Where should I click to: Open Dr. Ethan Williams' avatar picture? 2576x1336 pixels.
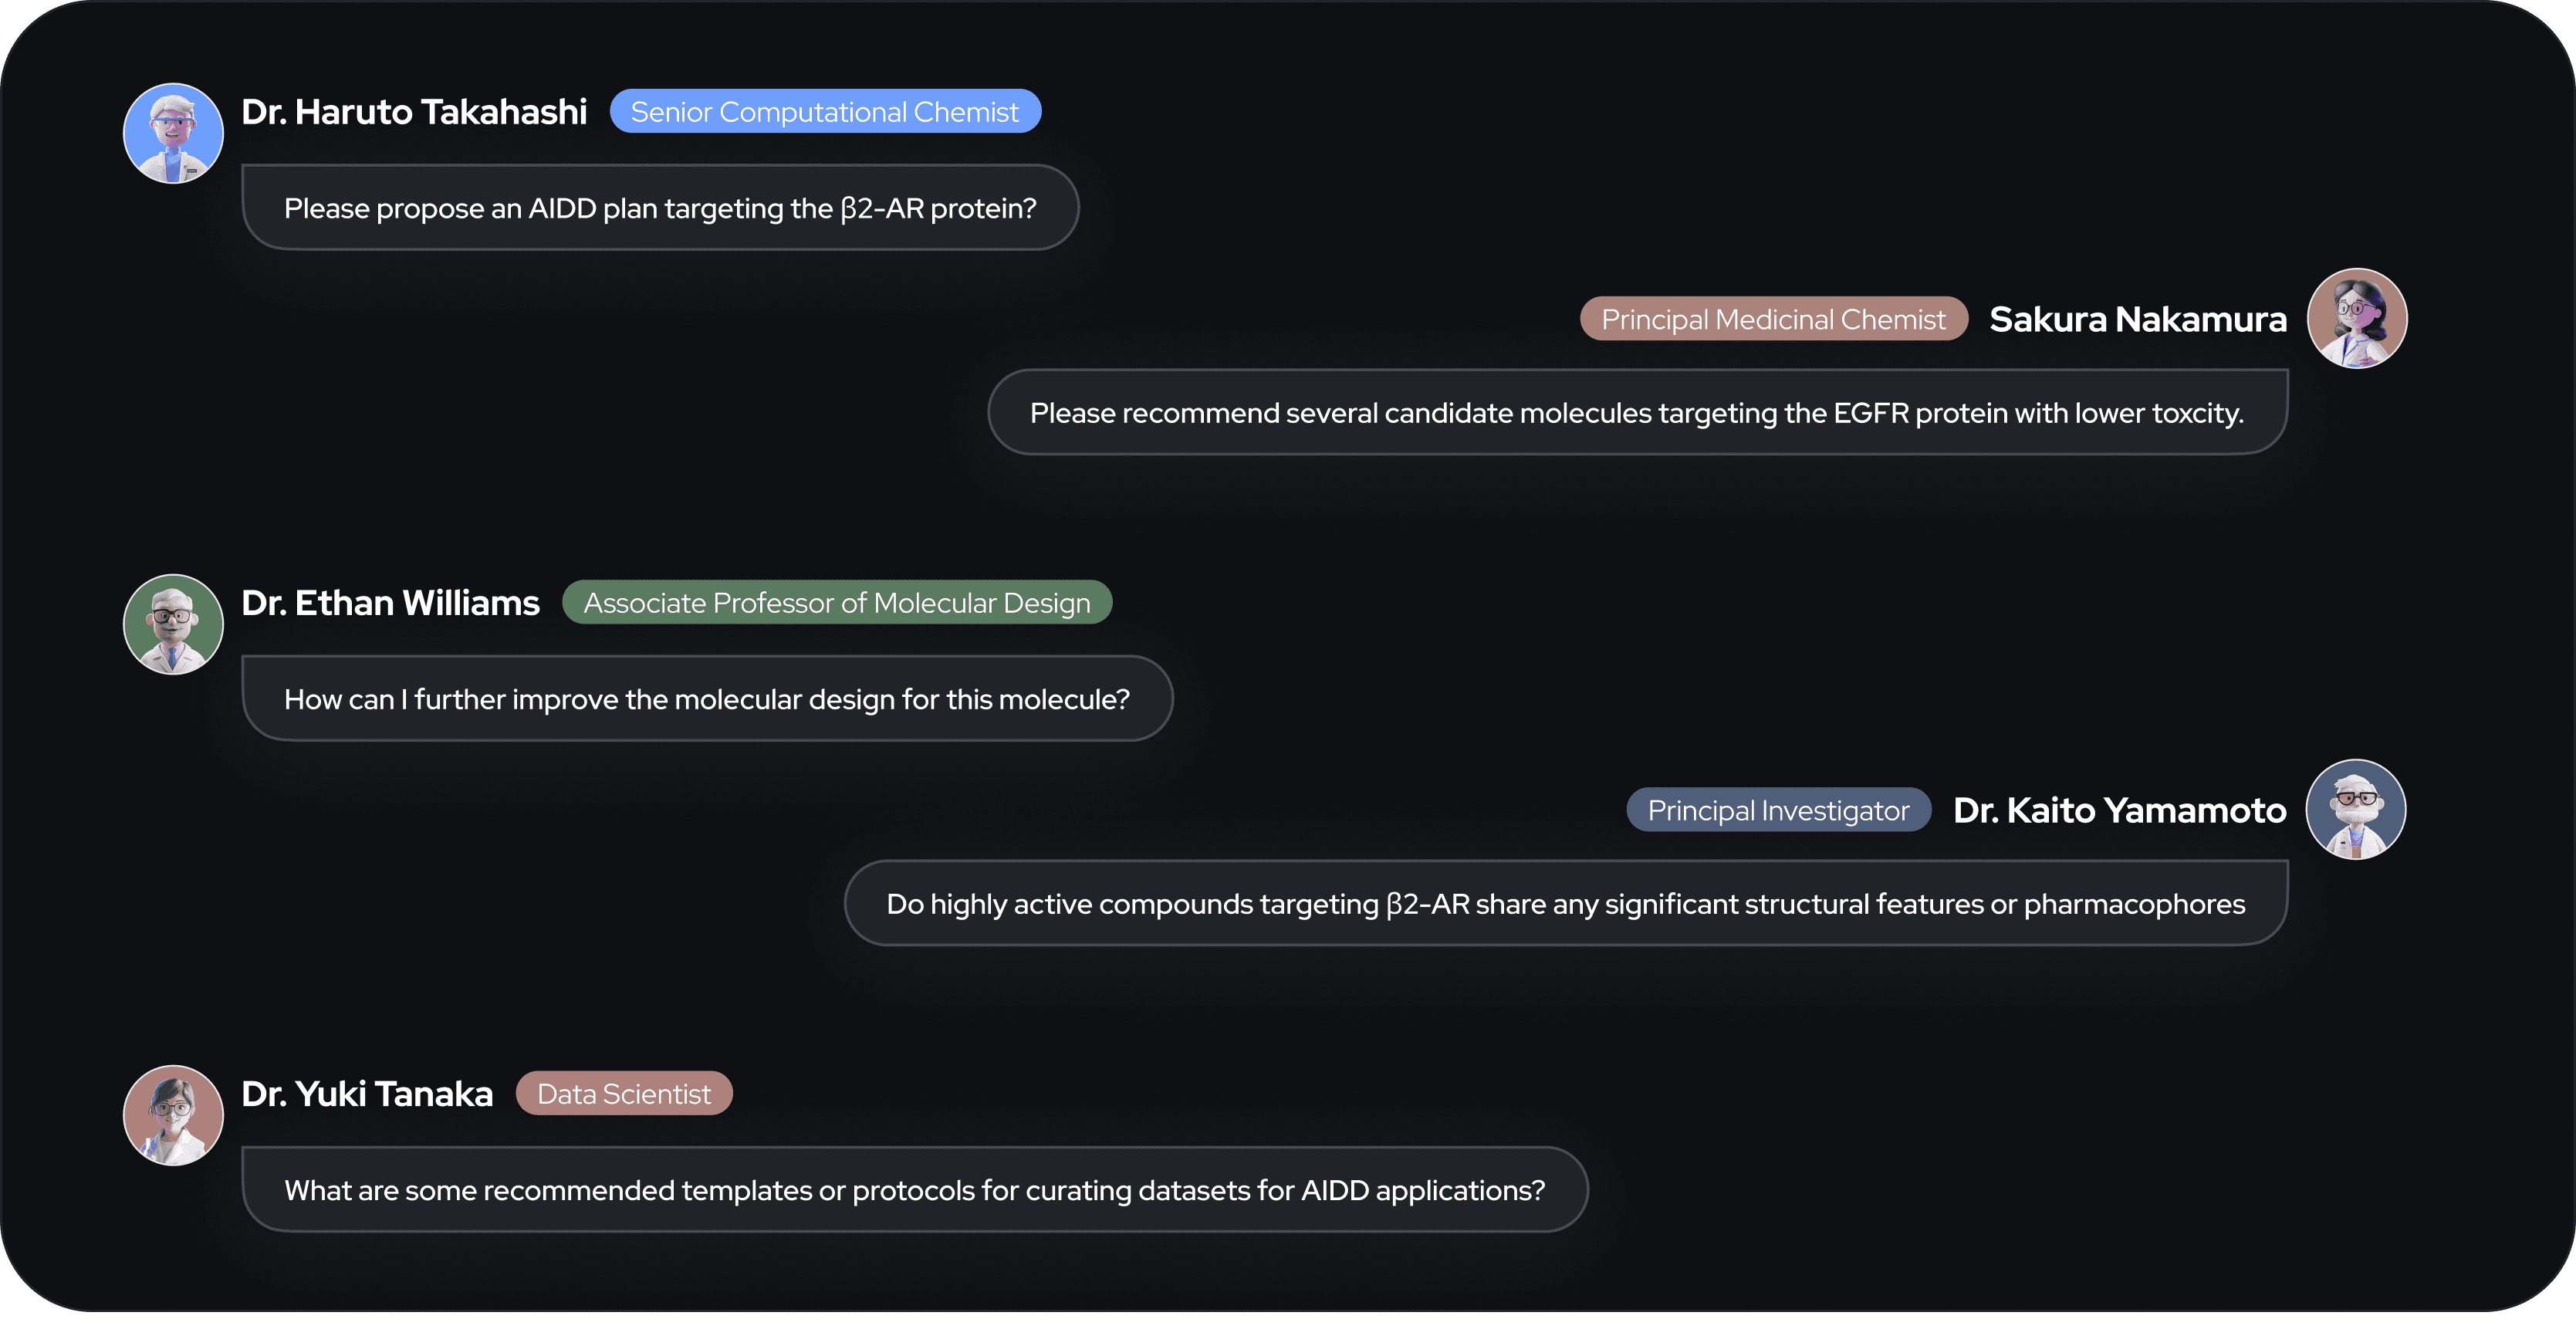point(173,624)
